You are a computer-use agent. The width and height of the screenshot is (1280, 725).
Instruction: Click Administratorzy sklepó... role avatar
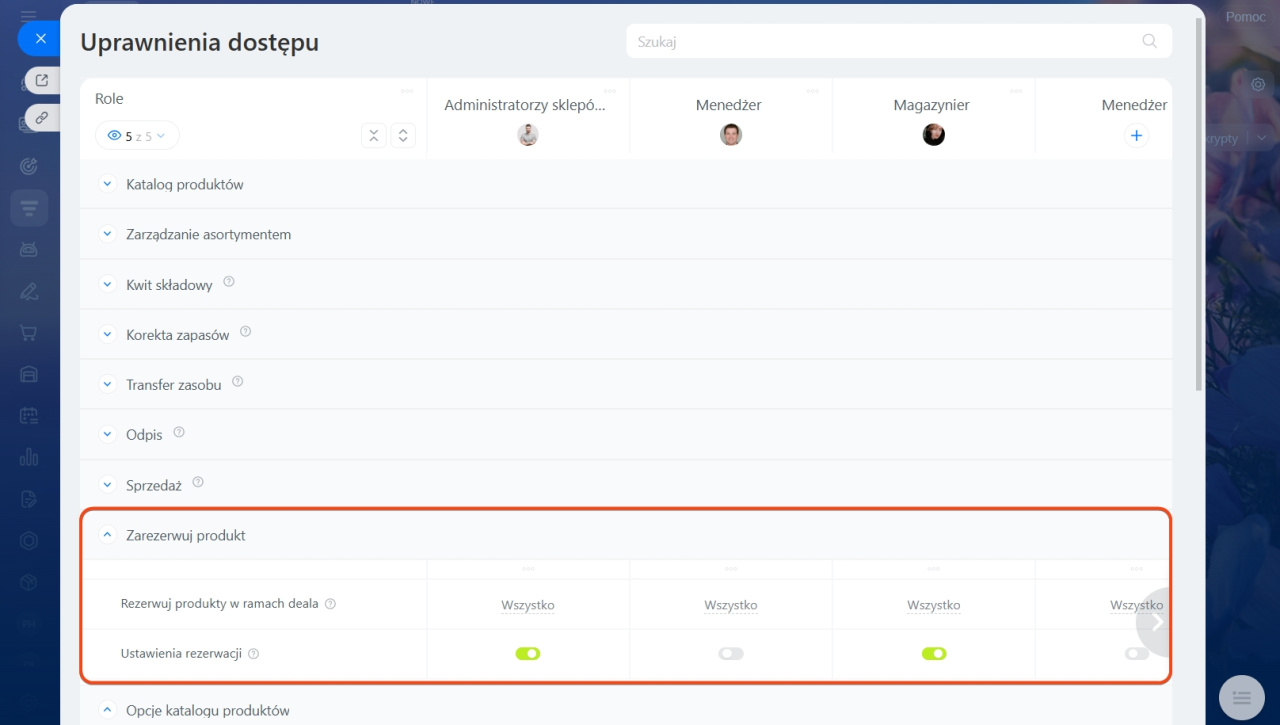528,135
